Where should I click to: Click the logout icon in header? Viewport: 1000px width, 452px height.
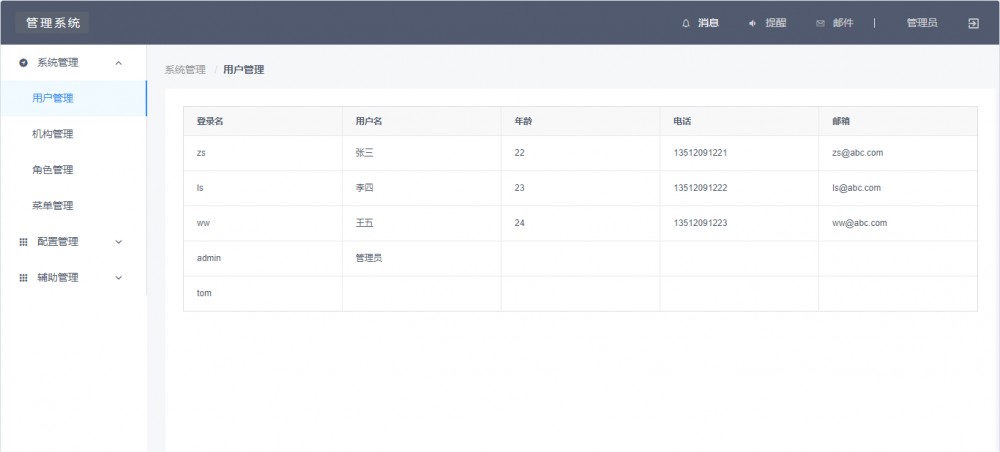pyautogui.click(x=973, y=24)
